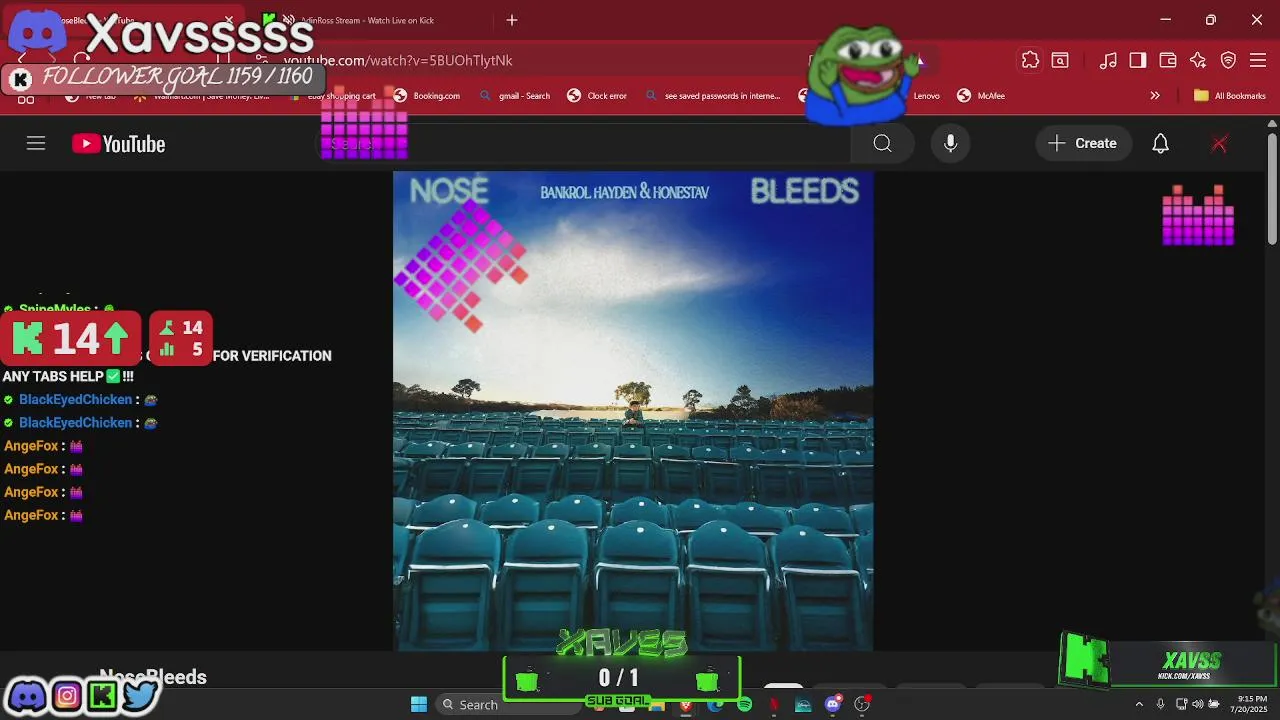Click the YouTube search magnifier button
This screenshot has height=720, width=1280.
click(x=882, y=144)
